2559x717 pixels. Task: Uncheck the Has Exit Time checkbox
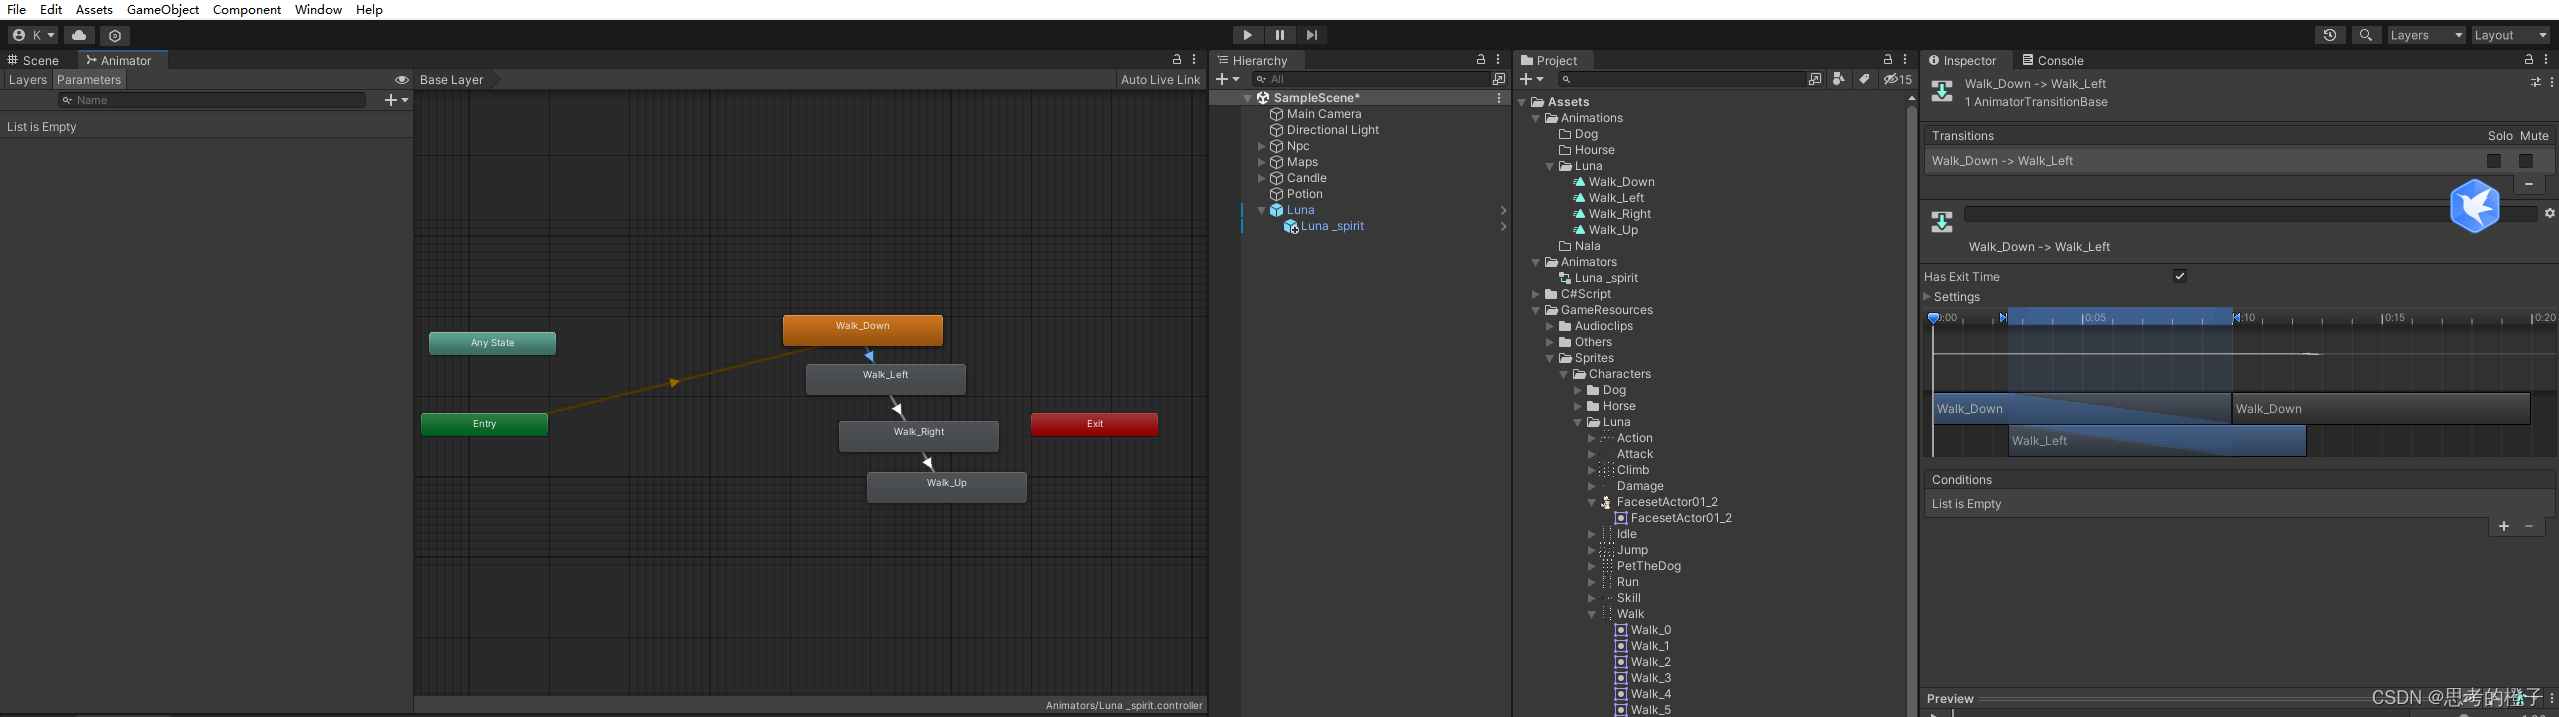click(2180, 276)
